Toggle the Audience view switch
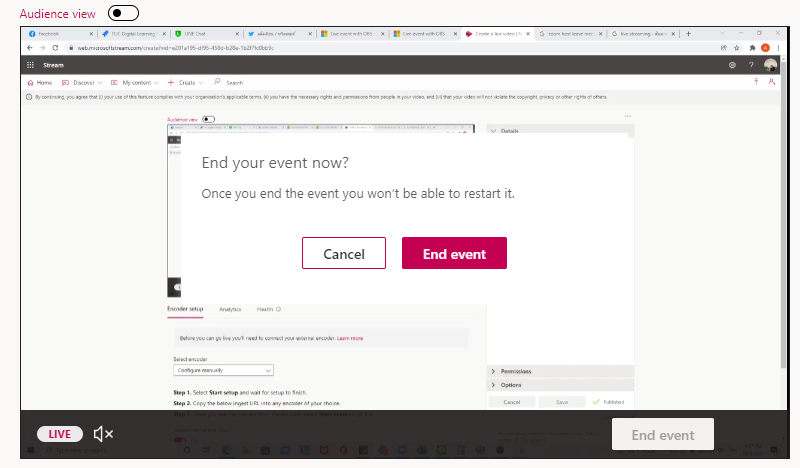800x468 pixels. [123, 13]
